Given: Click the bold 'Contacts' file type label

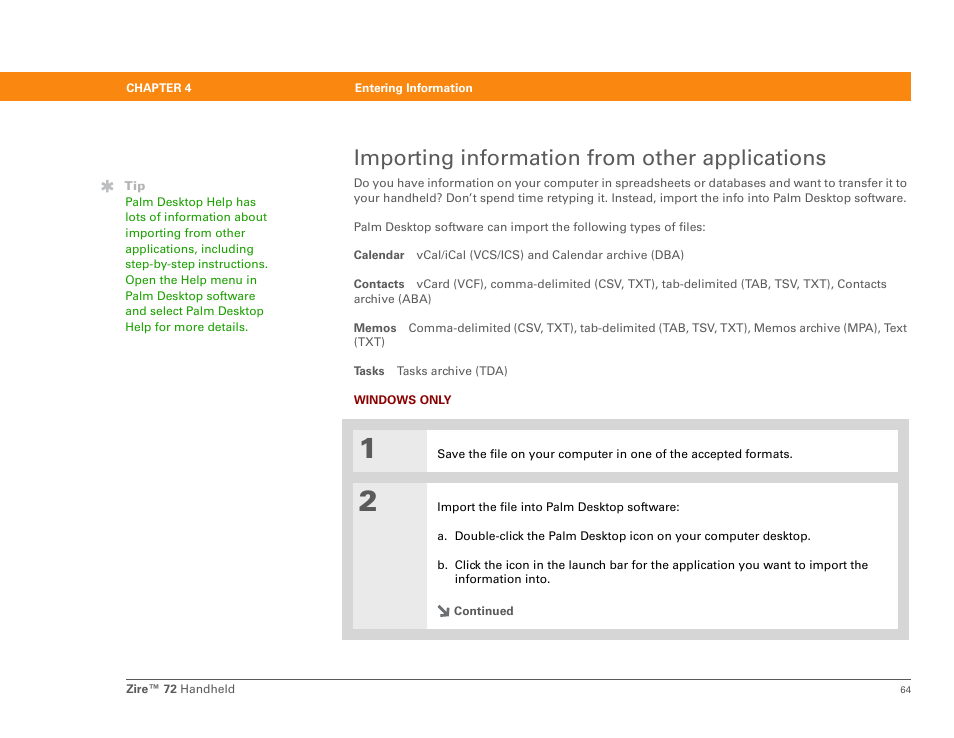Looking at the screenshot, I should [379, 284].
